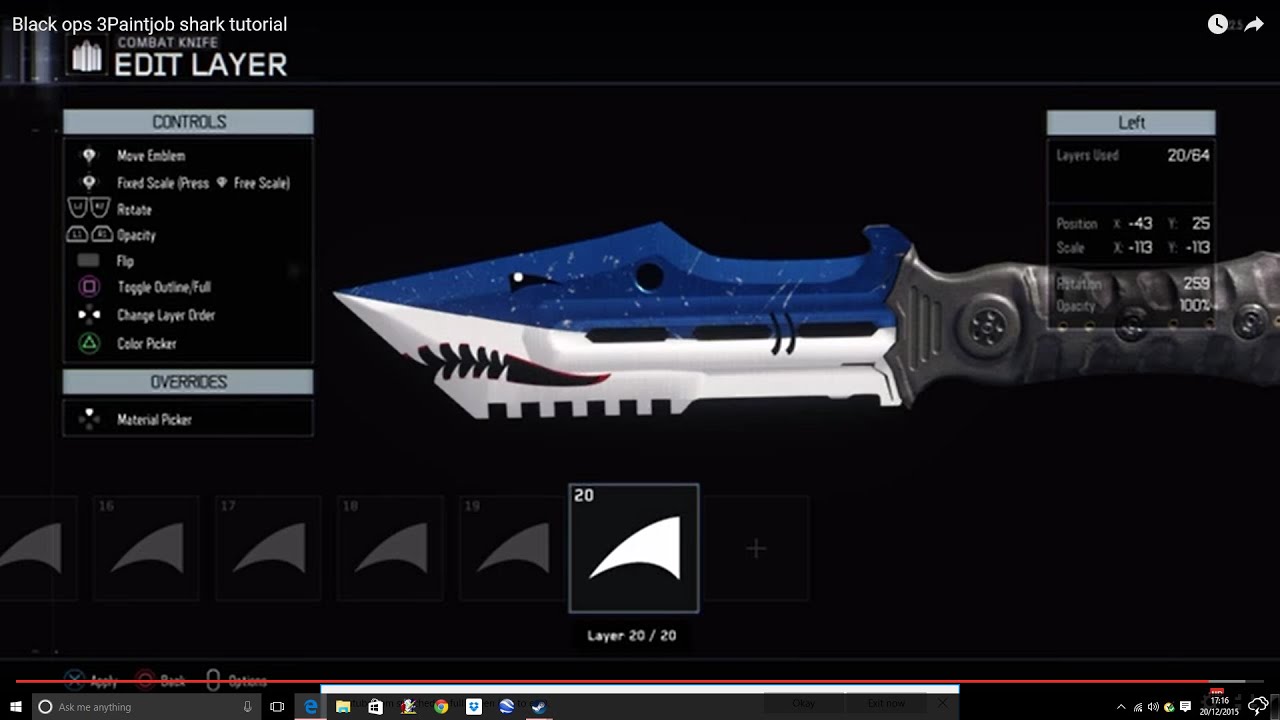
Task: Click the Edit Layer emblem icon
Action: click(87, 58)
